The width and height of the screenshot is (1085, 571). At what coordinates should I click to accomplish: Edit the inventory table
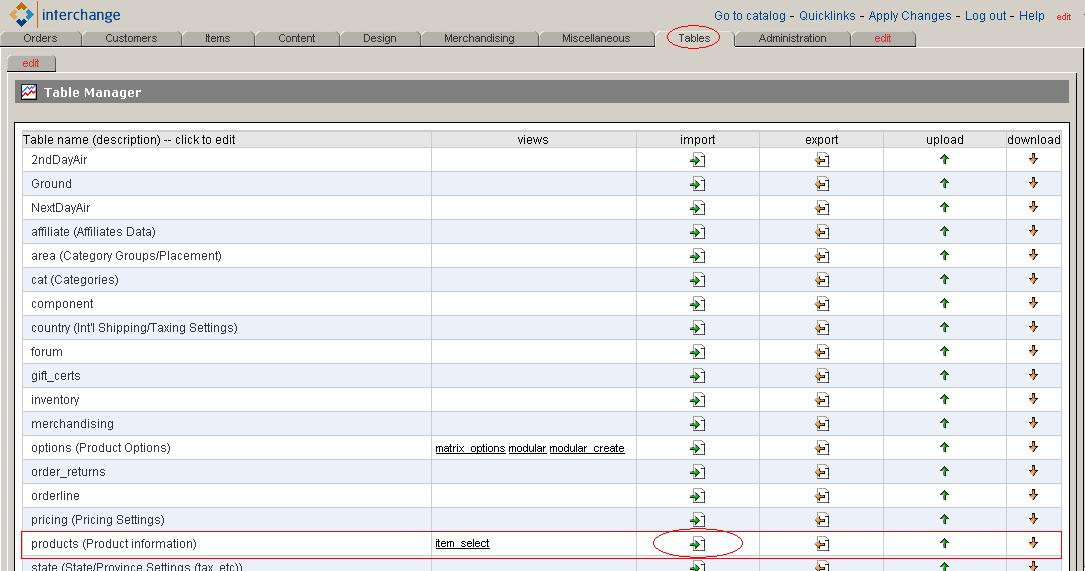[x=55, y=400]
